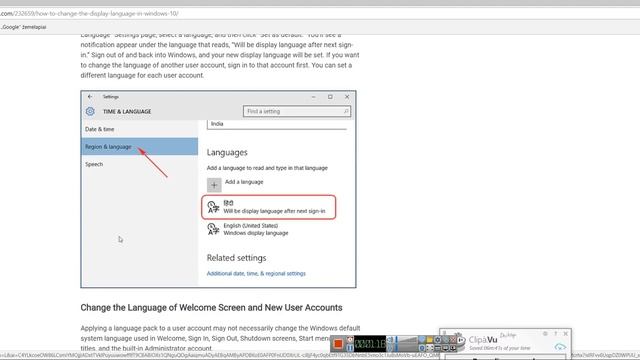Click the gear icon in recorder toolbar

click(x=438, y=340)
